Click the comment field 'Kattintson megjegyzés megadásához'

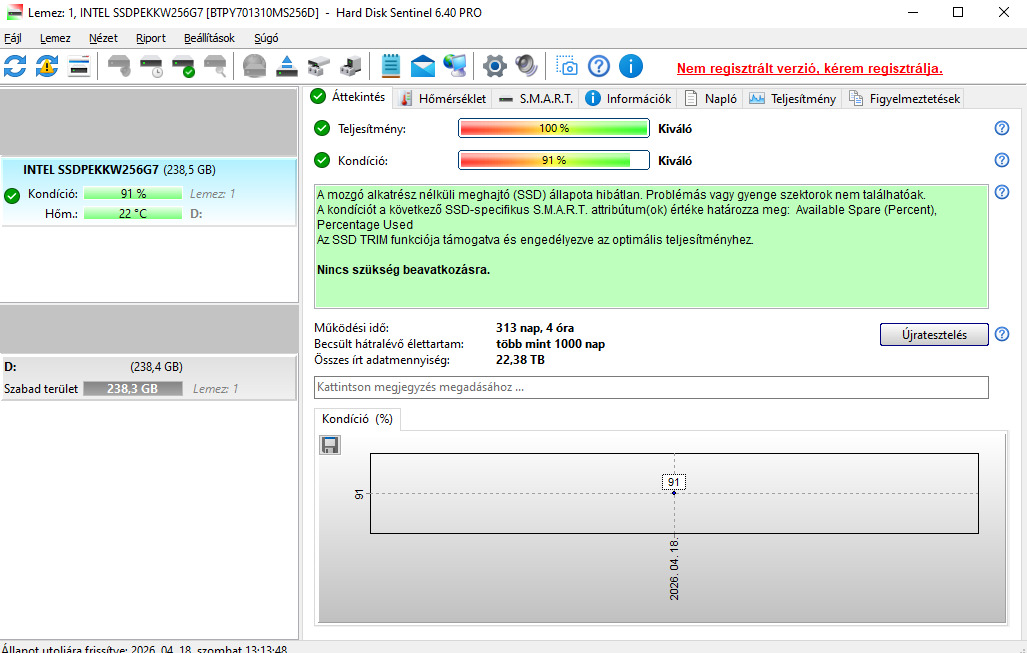tap(651, 387)
